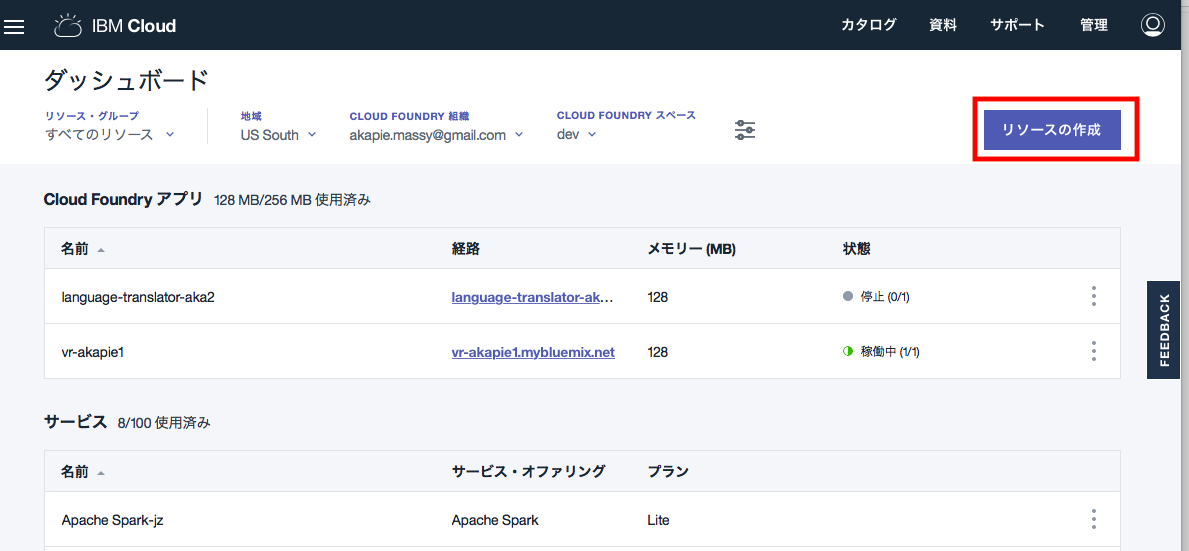Click the Lite plan cell
Image resolution: width=1189 pixels, height=551 pixels.
click(658, 520)
